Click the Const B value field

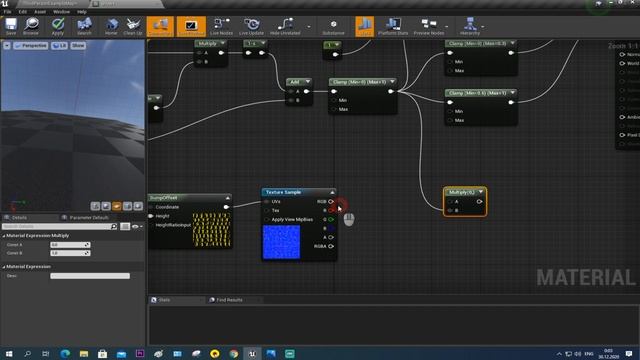point(70,253)
